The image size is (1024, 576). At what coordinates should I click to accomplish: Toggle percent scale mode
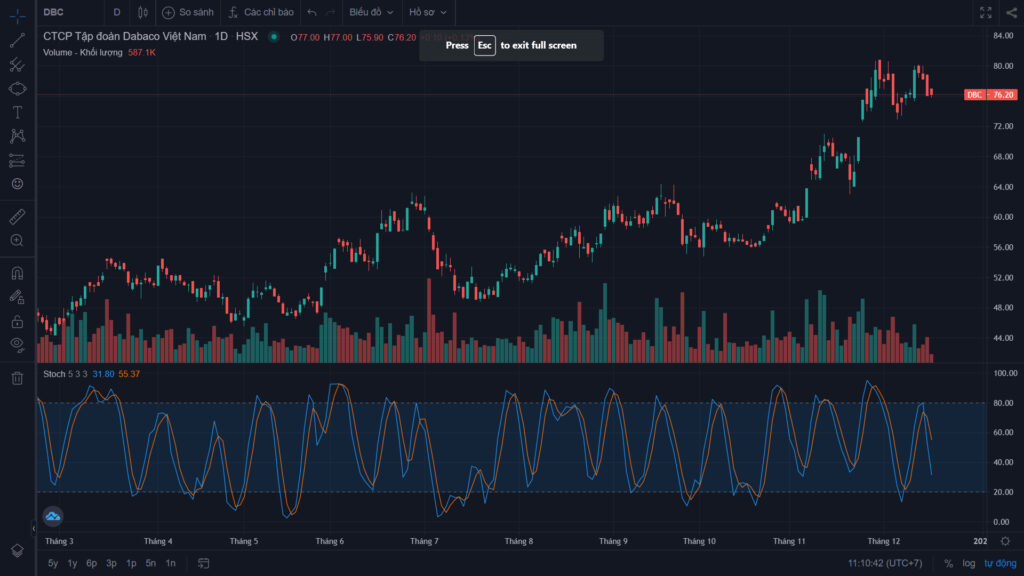[948, 563]
